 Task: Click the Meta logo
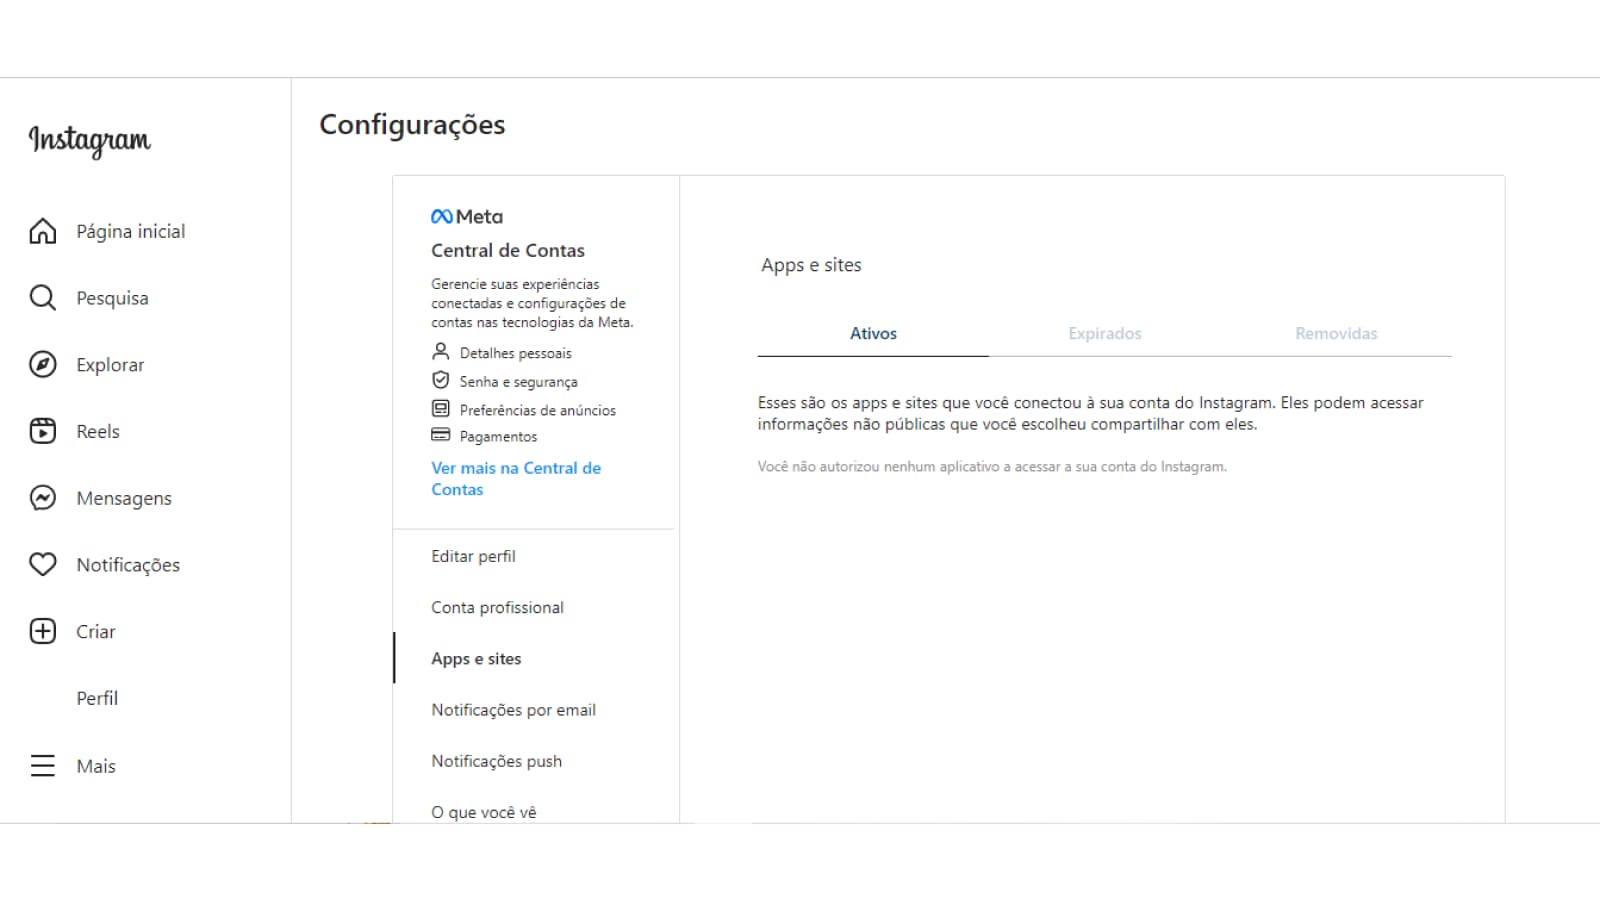(467, 216)
